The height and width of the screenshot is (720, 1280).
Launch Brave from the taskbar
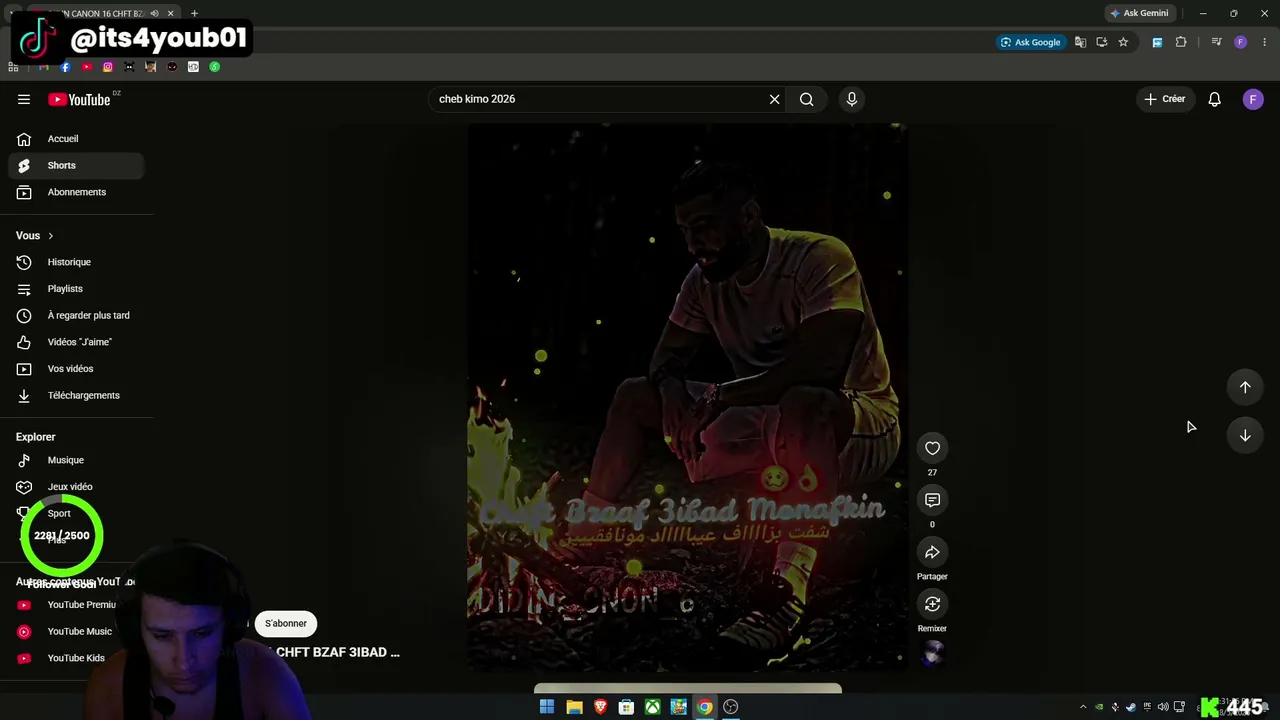coord(600,707)
